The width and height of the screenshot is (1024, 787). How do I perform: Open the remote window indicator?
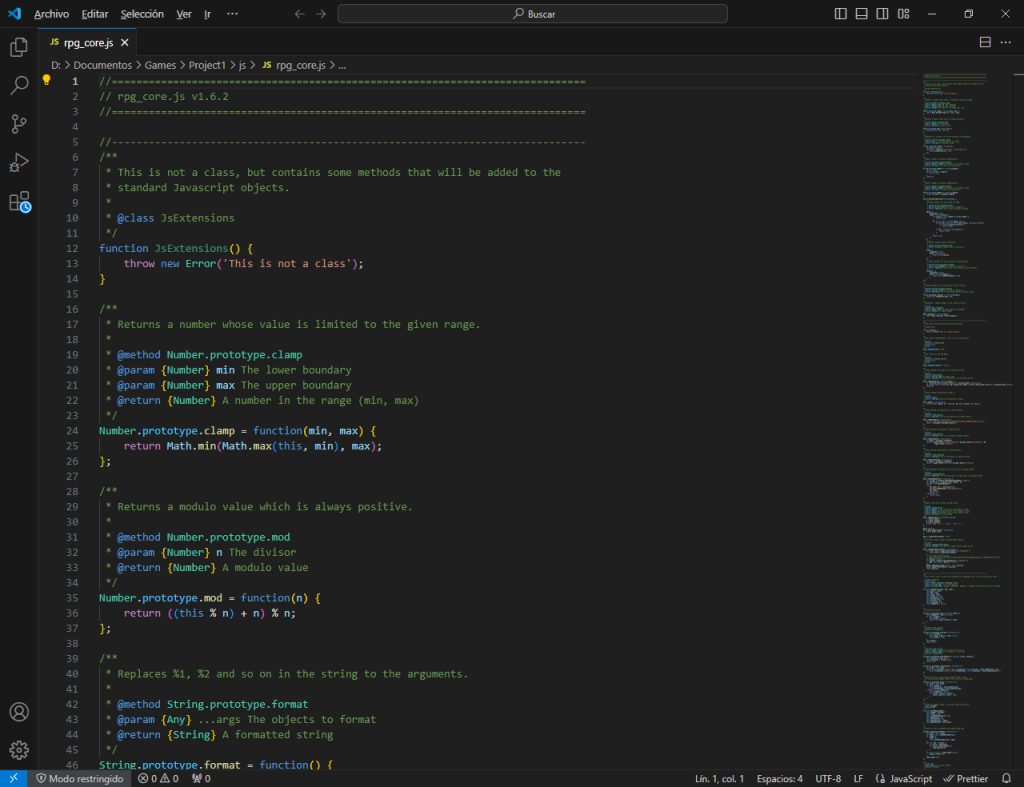[13, 779]
